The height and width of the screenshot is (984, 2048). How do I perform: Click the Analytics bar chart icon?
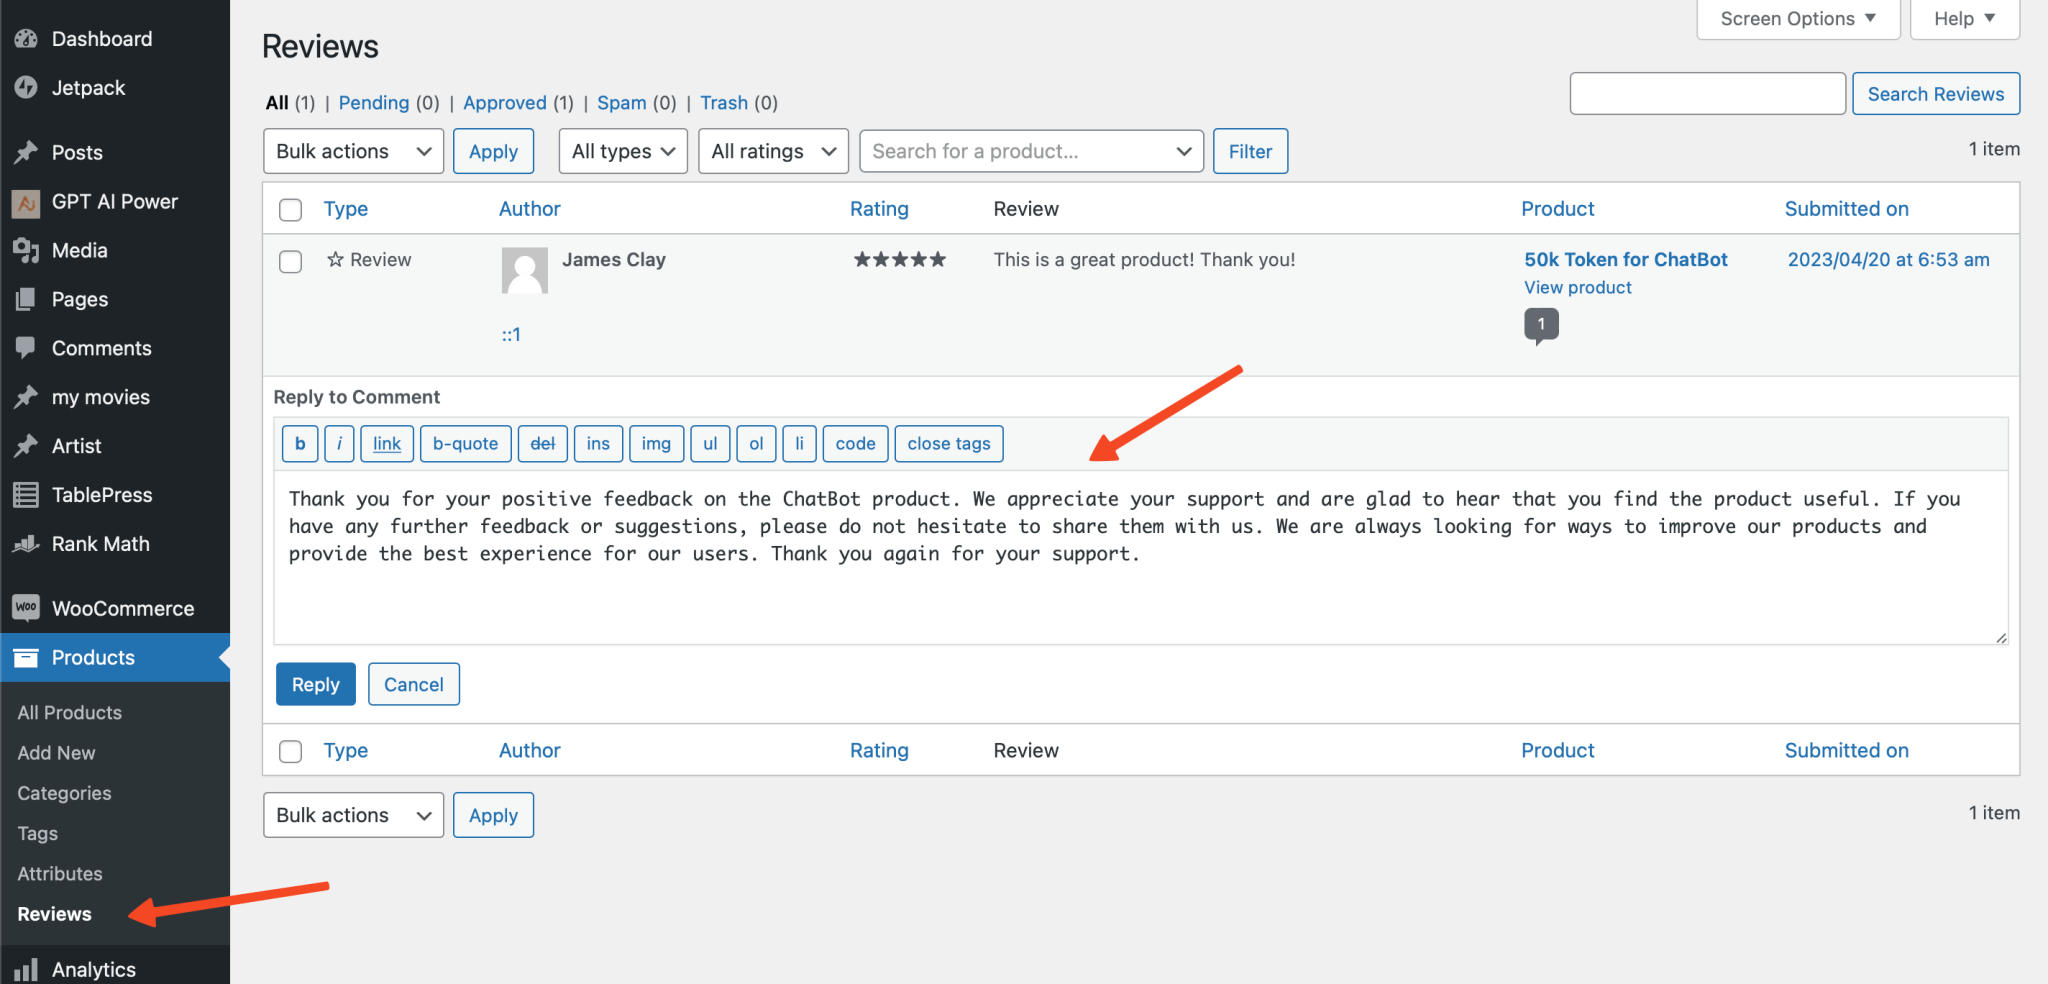point(26,969)
